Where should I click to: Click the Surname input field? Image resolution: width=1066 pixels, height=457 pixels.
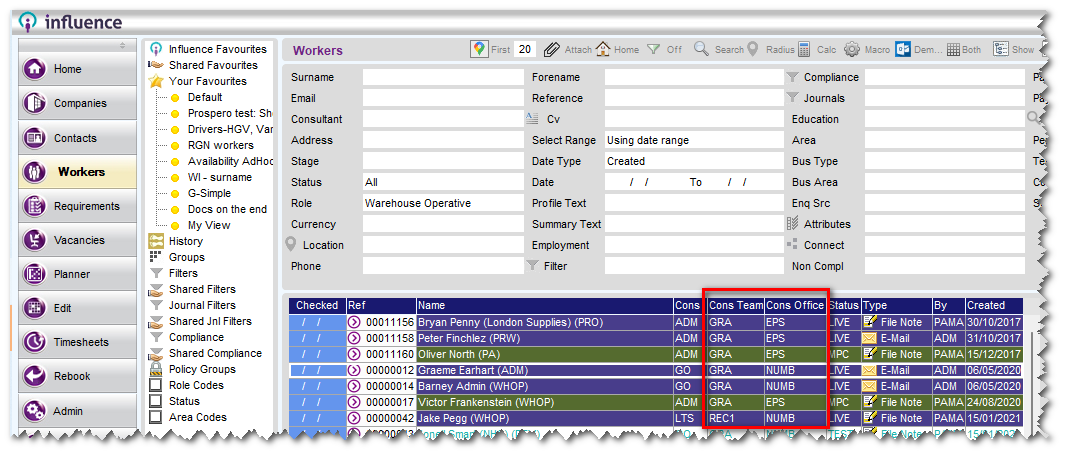[x=442, y=77]
